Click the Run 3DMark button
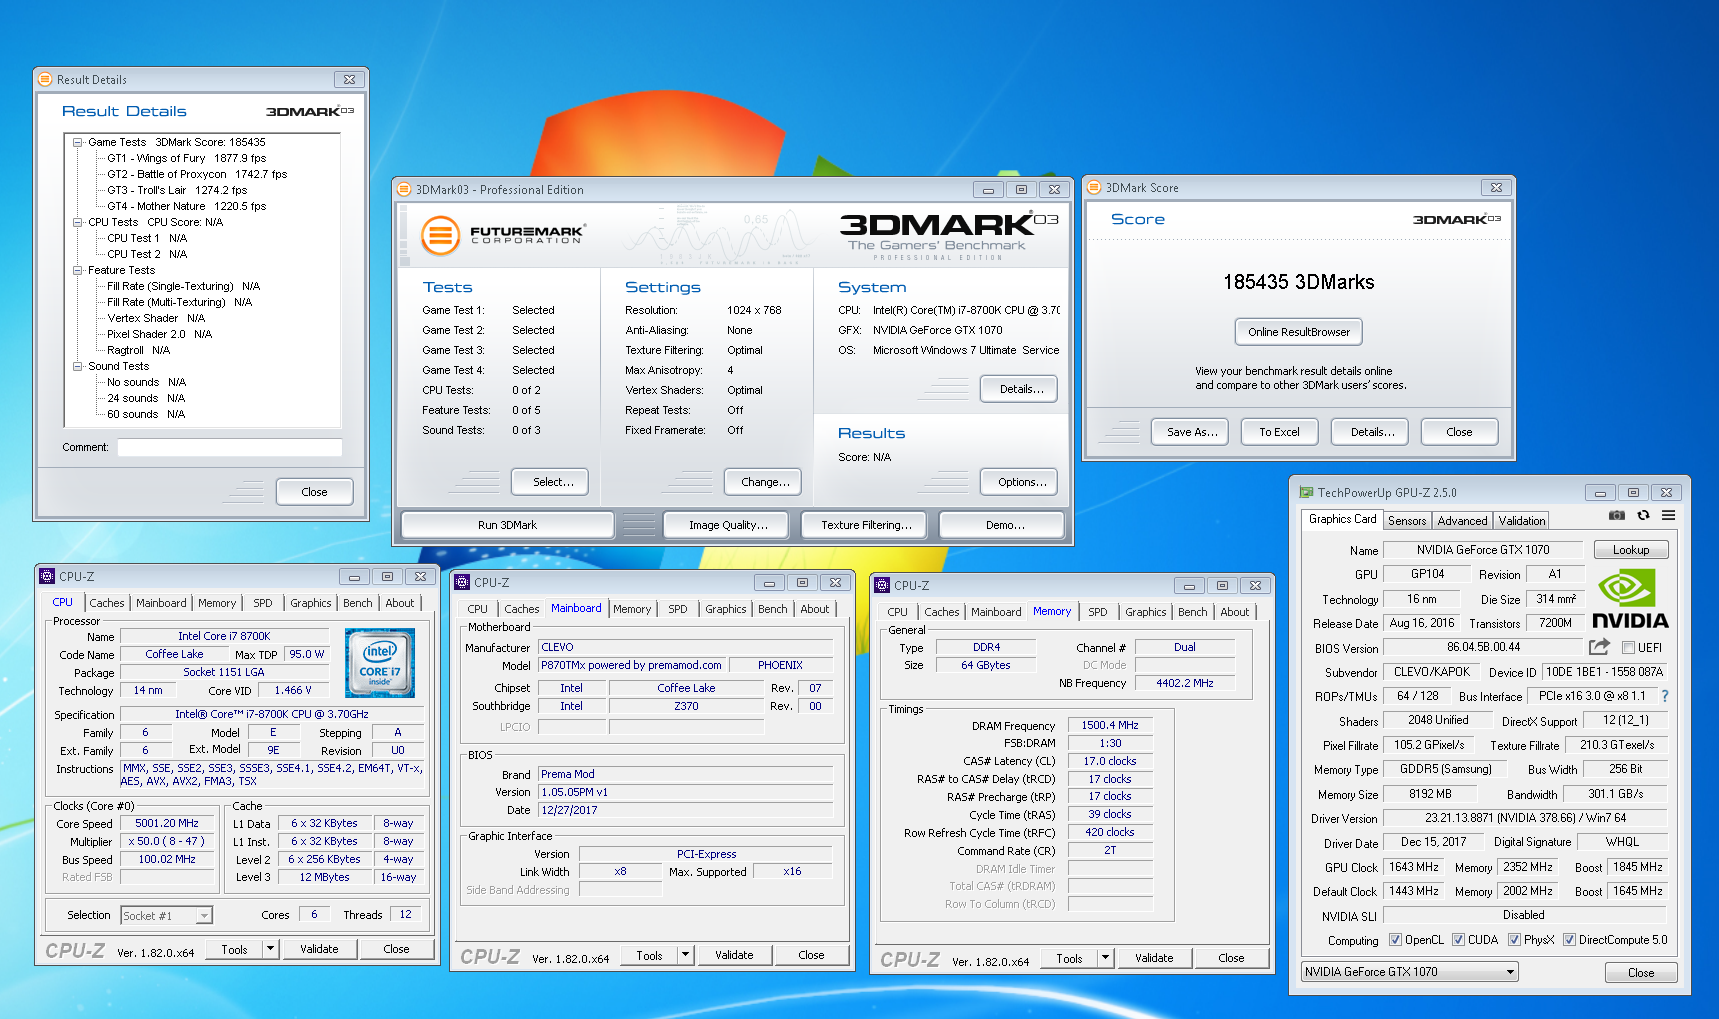Screen dimensions: 1719x1019 pos(507,525)
